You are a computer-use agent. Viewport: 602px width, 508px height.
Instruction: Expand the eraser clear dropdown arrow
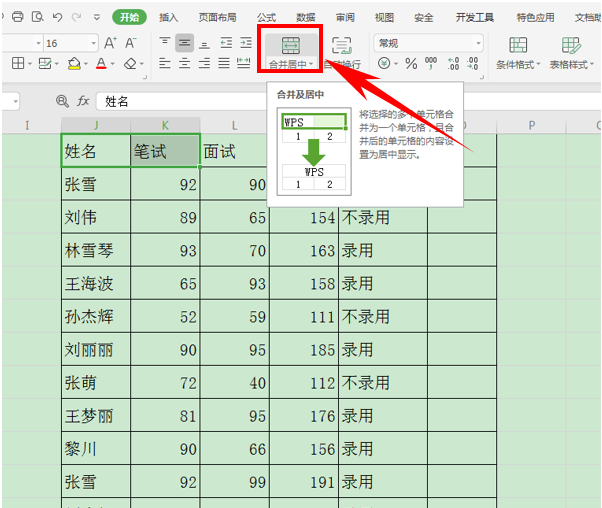click(142, 64)
